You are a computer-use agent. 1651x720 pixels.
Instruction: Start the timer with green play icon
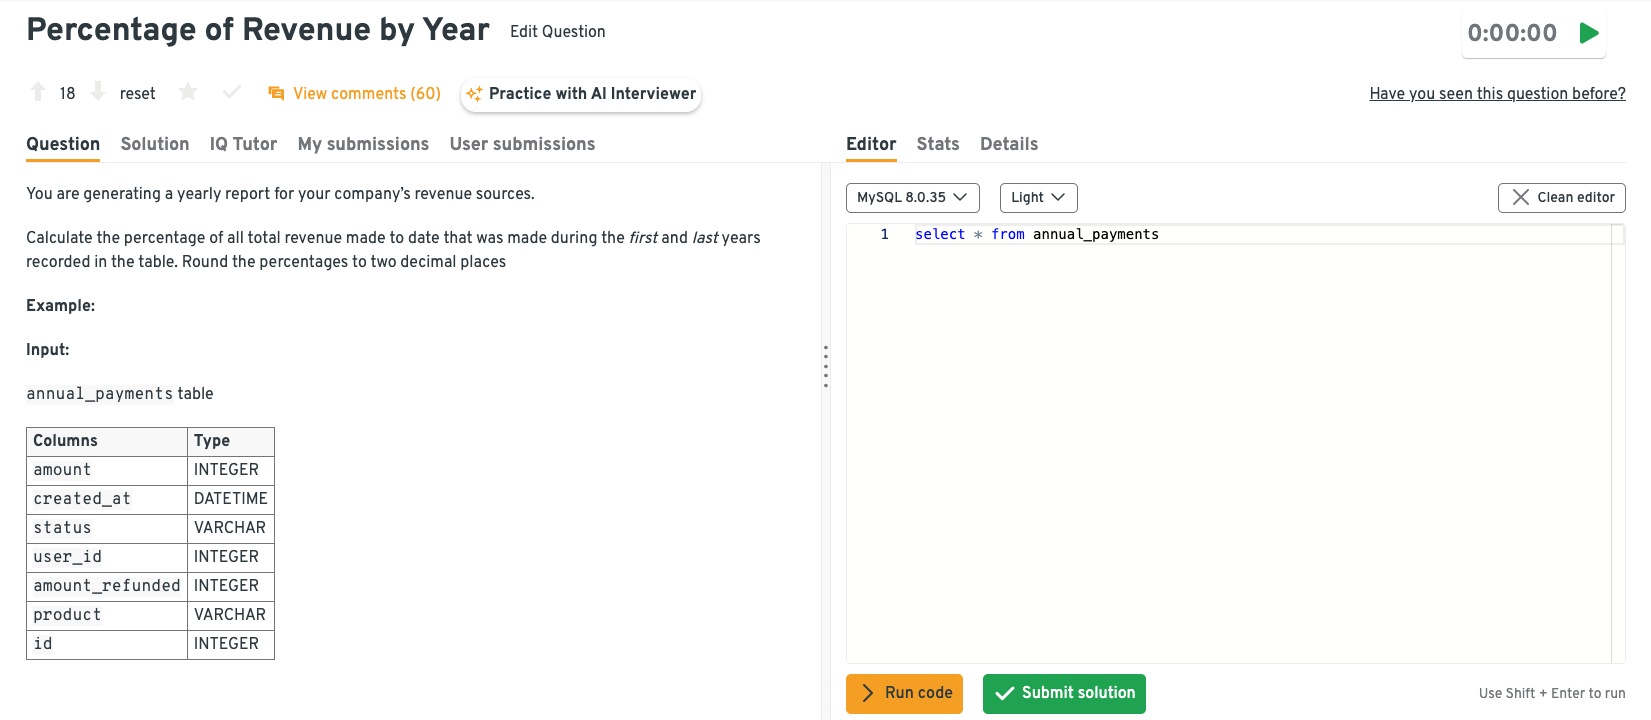1588,33
